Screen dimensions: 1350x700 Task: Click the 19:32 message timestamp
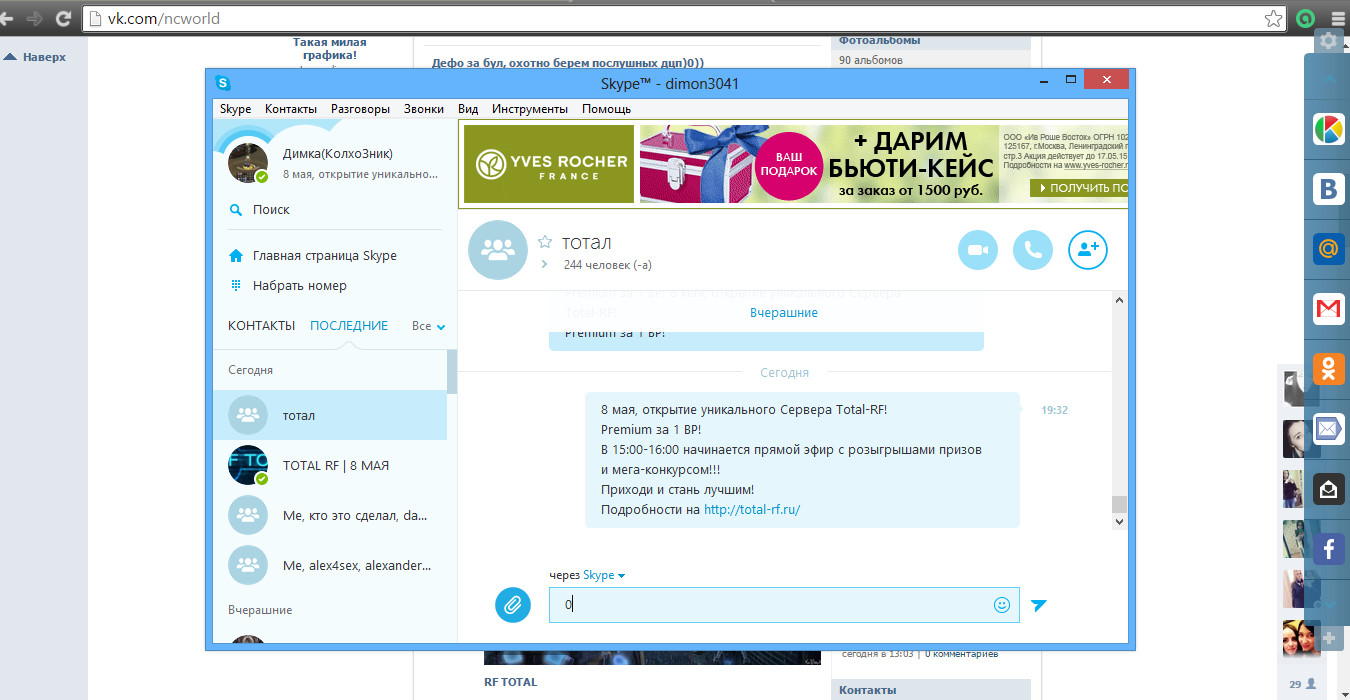pyautogui.click(x=1054, y=410)
